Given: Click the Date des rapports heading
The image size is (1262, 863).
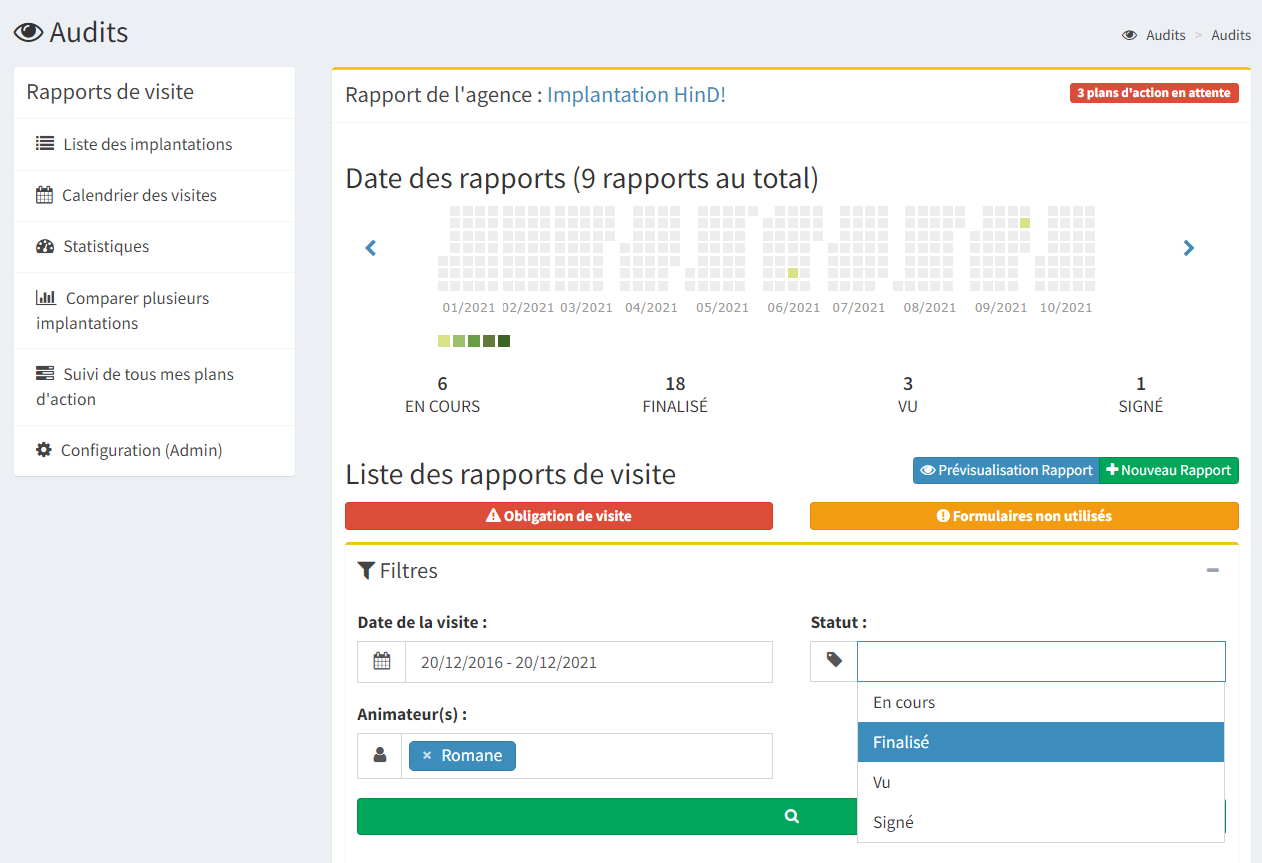Looking at the screenshot, I should [582, 179].
